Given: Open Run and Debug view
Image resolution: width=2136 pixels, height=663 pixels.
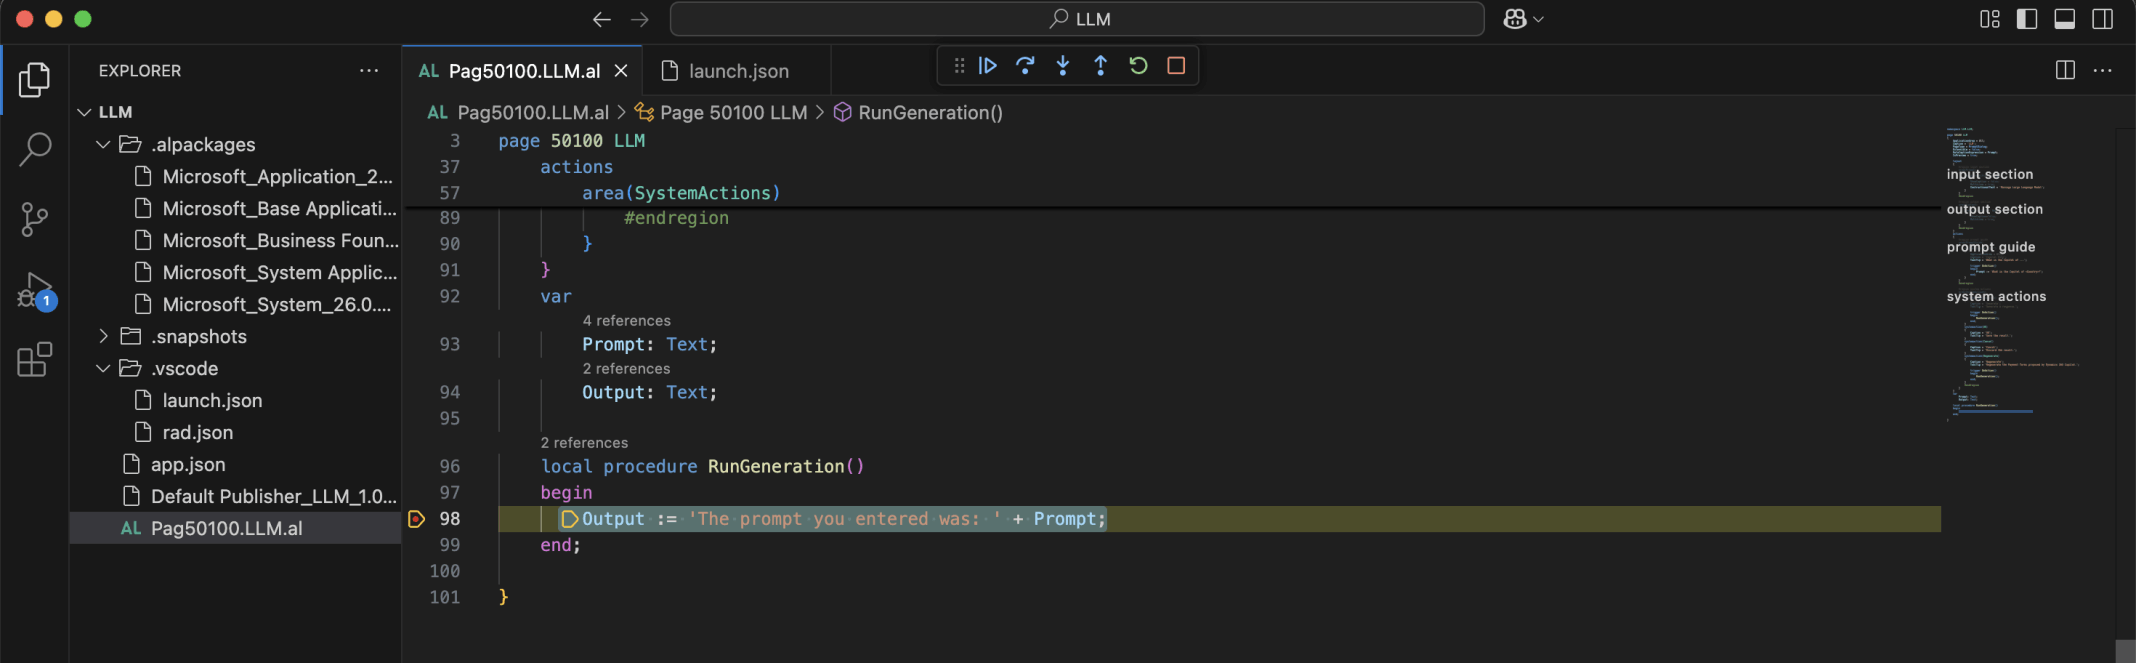Looking at the screenshot, I should (x=35, y=290).
